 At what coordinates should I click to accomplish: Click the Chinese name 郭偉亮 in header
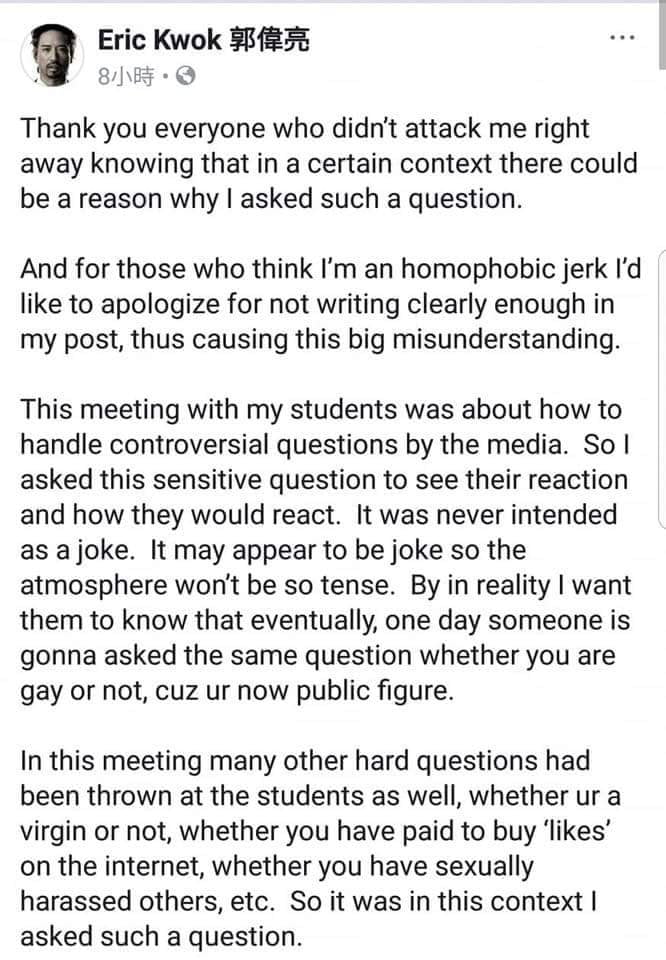269,40
